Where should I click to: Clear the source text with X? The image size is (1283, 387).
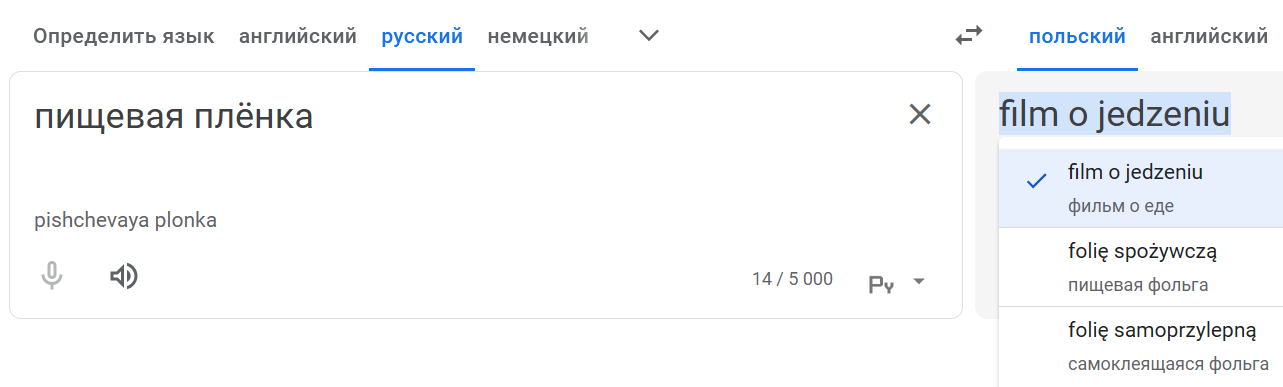pos(919,115)
